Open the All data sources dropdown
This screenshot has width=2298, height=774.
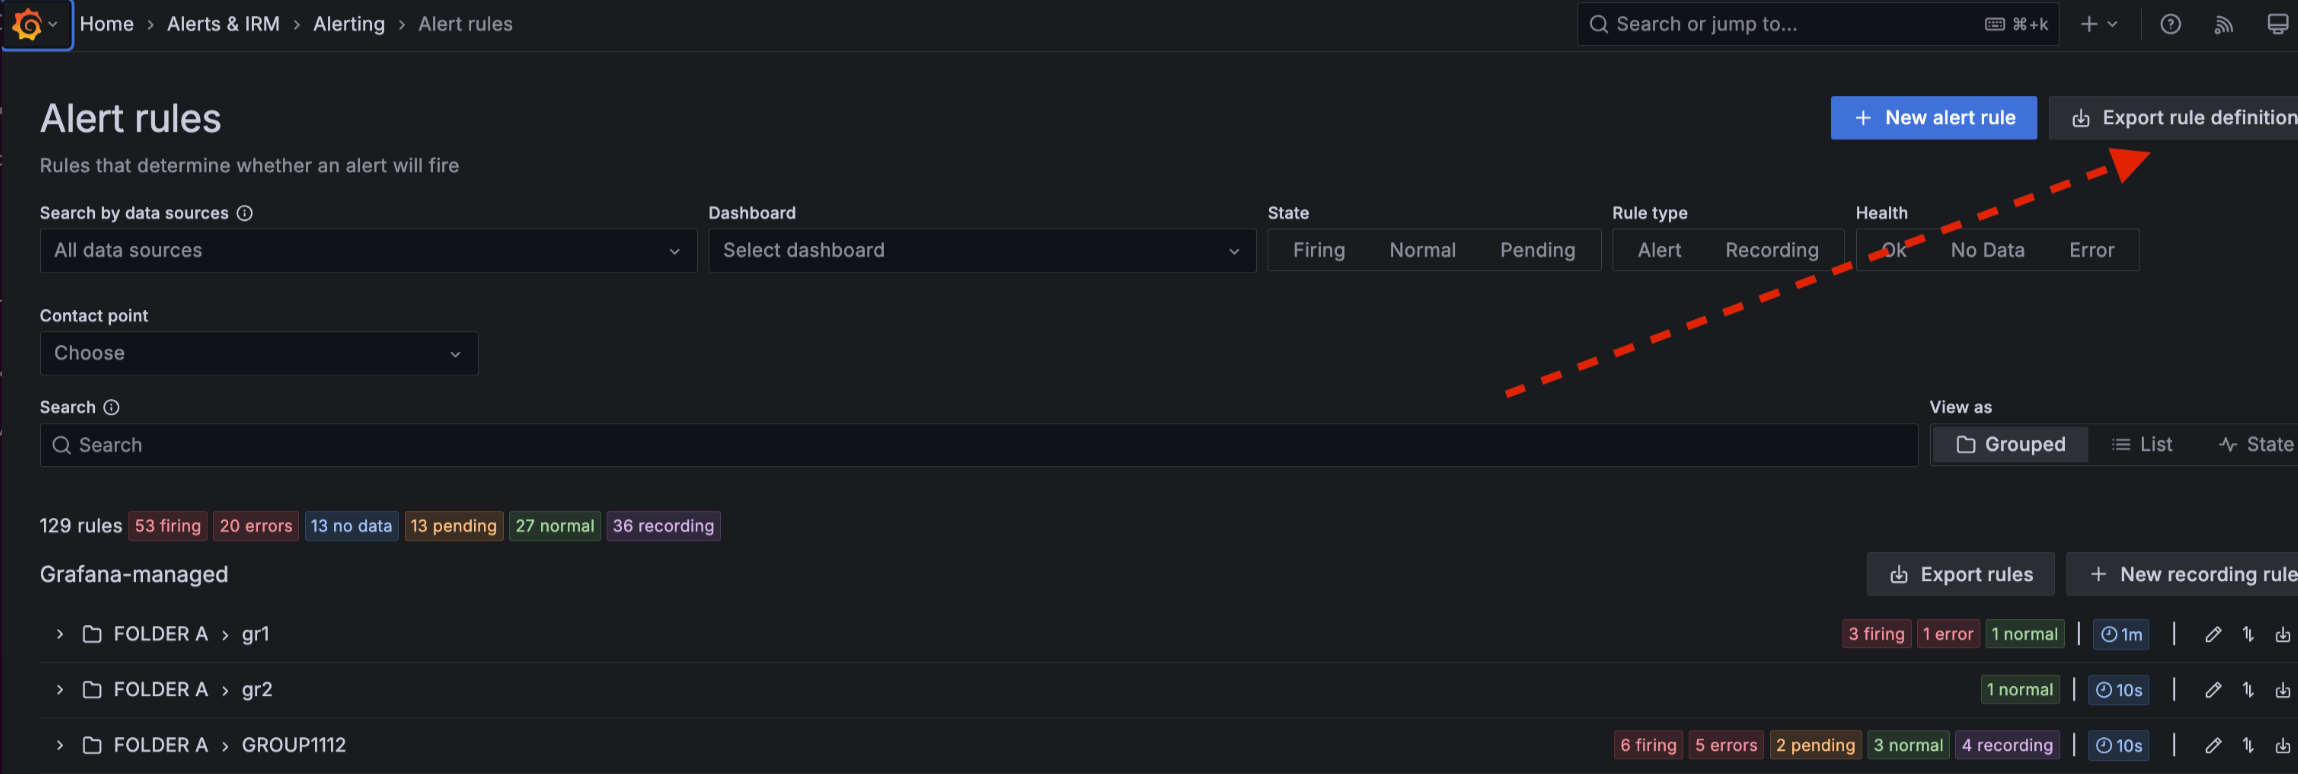pos(367,251)
